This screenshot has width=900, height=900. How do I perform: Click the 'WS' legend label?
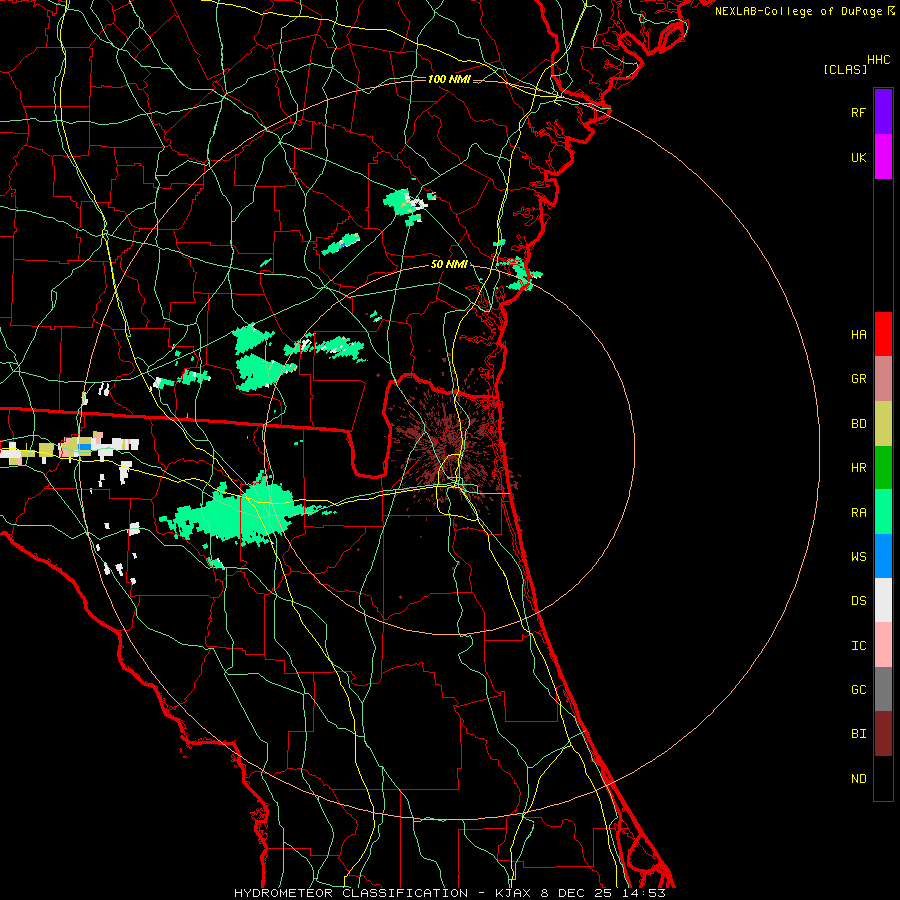pos(858,556)
